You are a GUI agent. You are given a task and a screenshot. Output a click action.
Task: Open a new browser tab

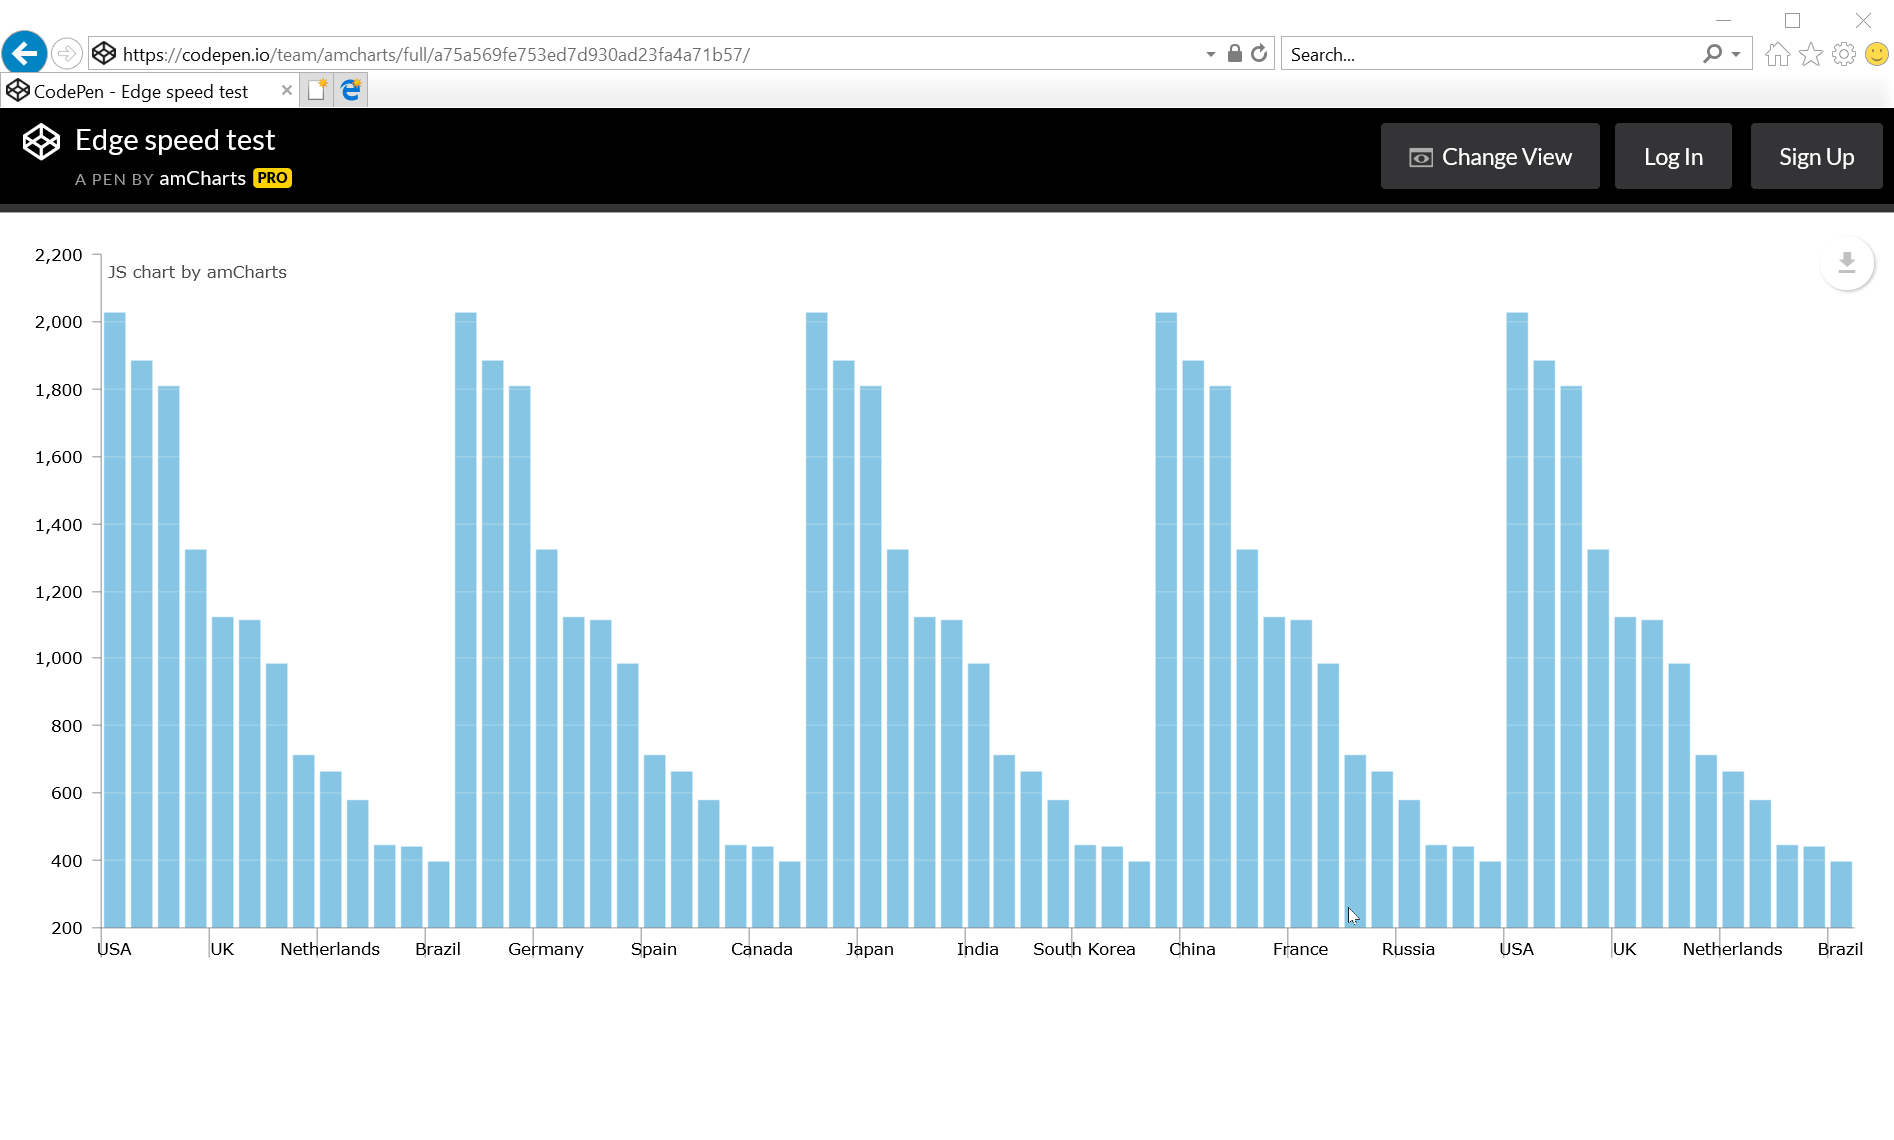pos(317,89)
